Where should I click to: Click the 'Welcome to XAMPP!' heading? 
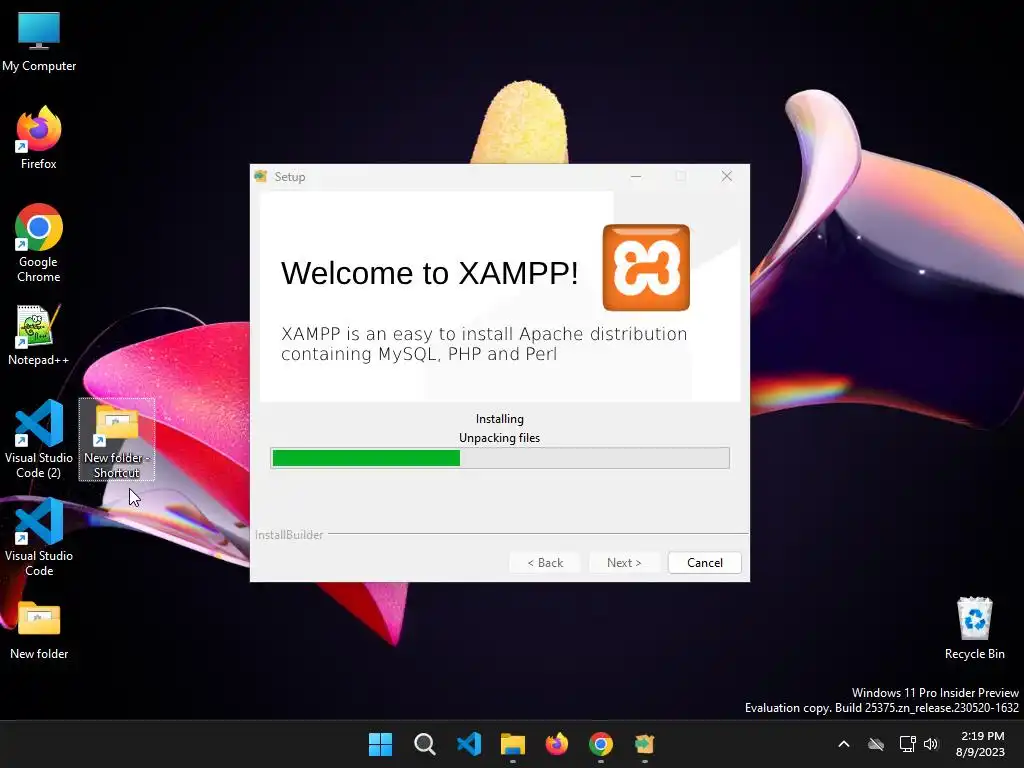(430, 273)
